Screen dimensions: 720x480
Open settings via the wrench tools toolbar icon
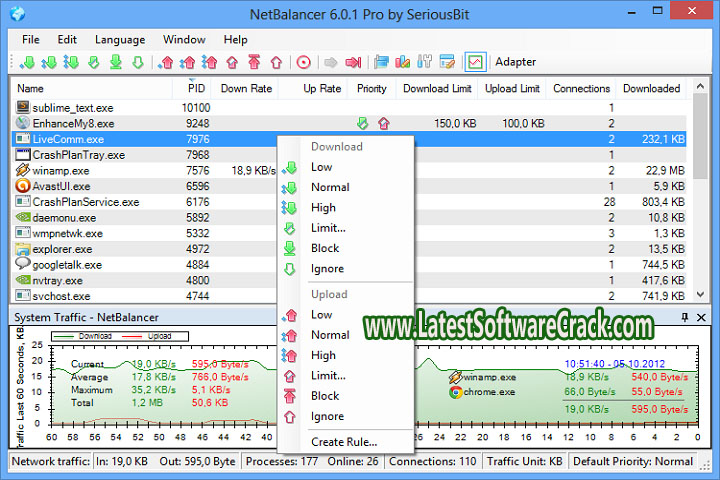point(423,62)
